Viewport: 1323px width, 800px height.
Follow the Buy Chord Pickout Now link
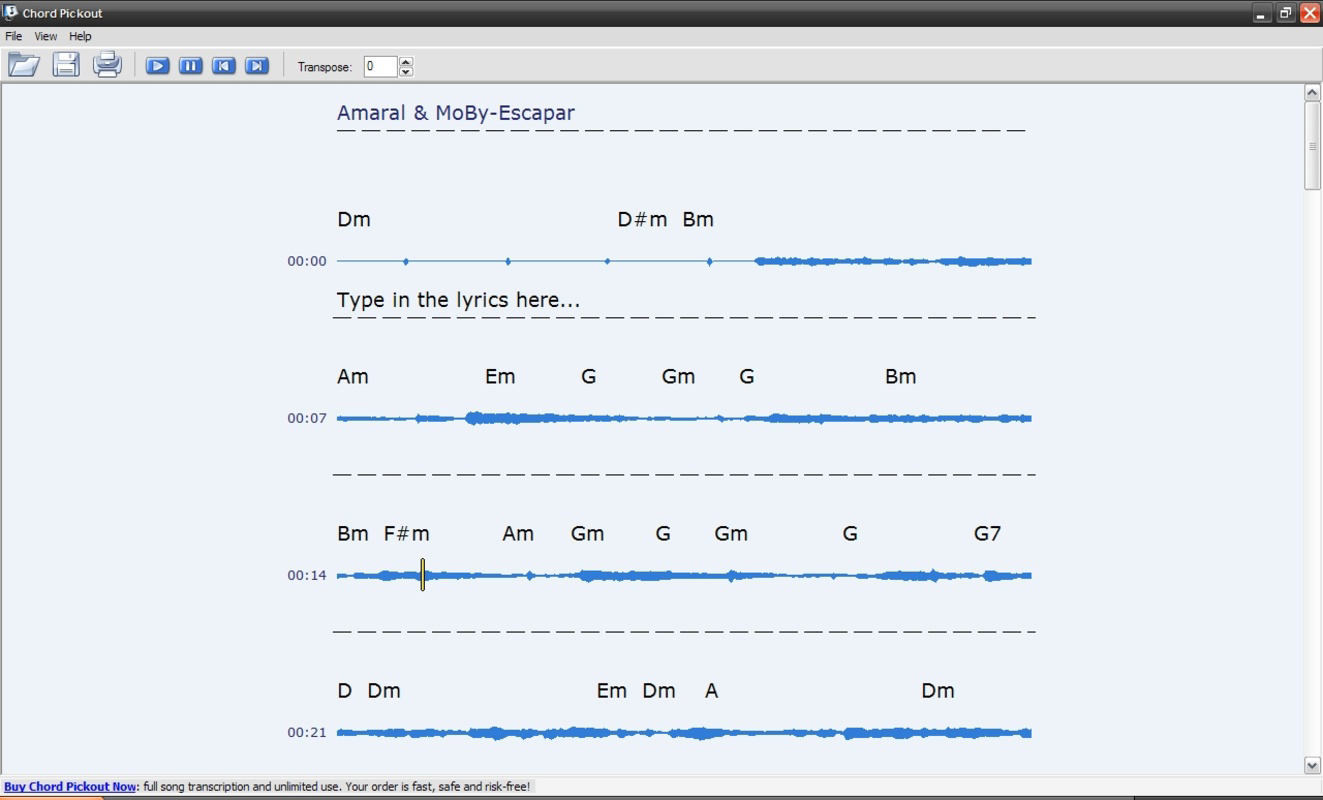pyautogui.click(x=70, y=787)
